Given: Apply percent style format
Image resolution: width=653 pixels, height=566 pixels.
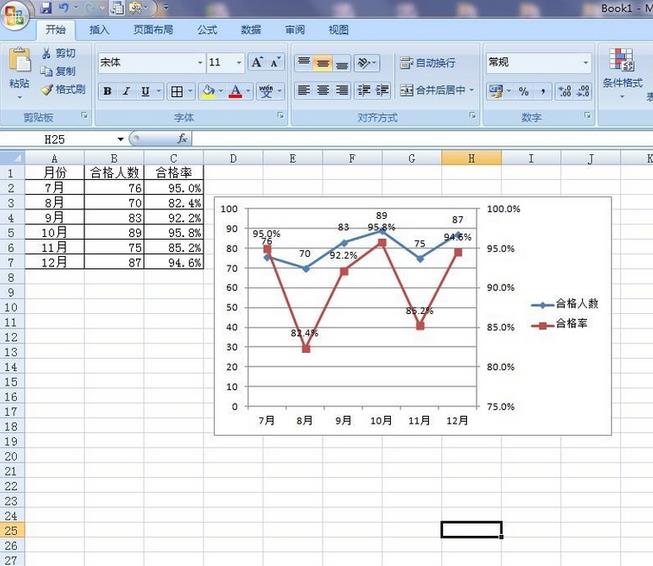Looking at the screenshot, I should pyautogui.click(x=523, y=91).
